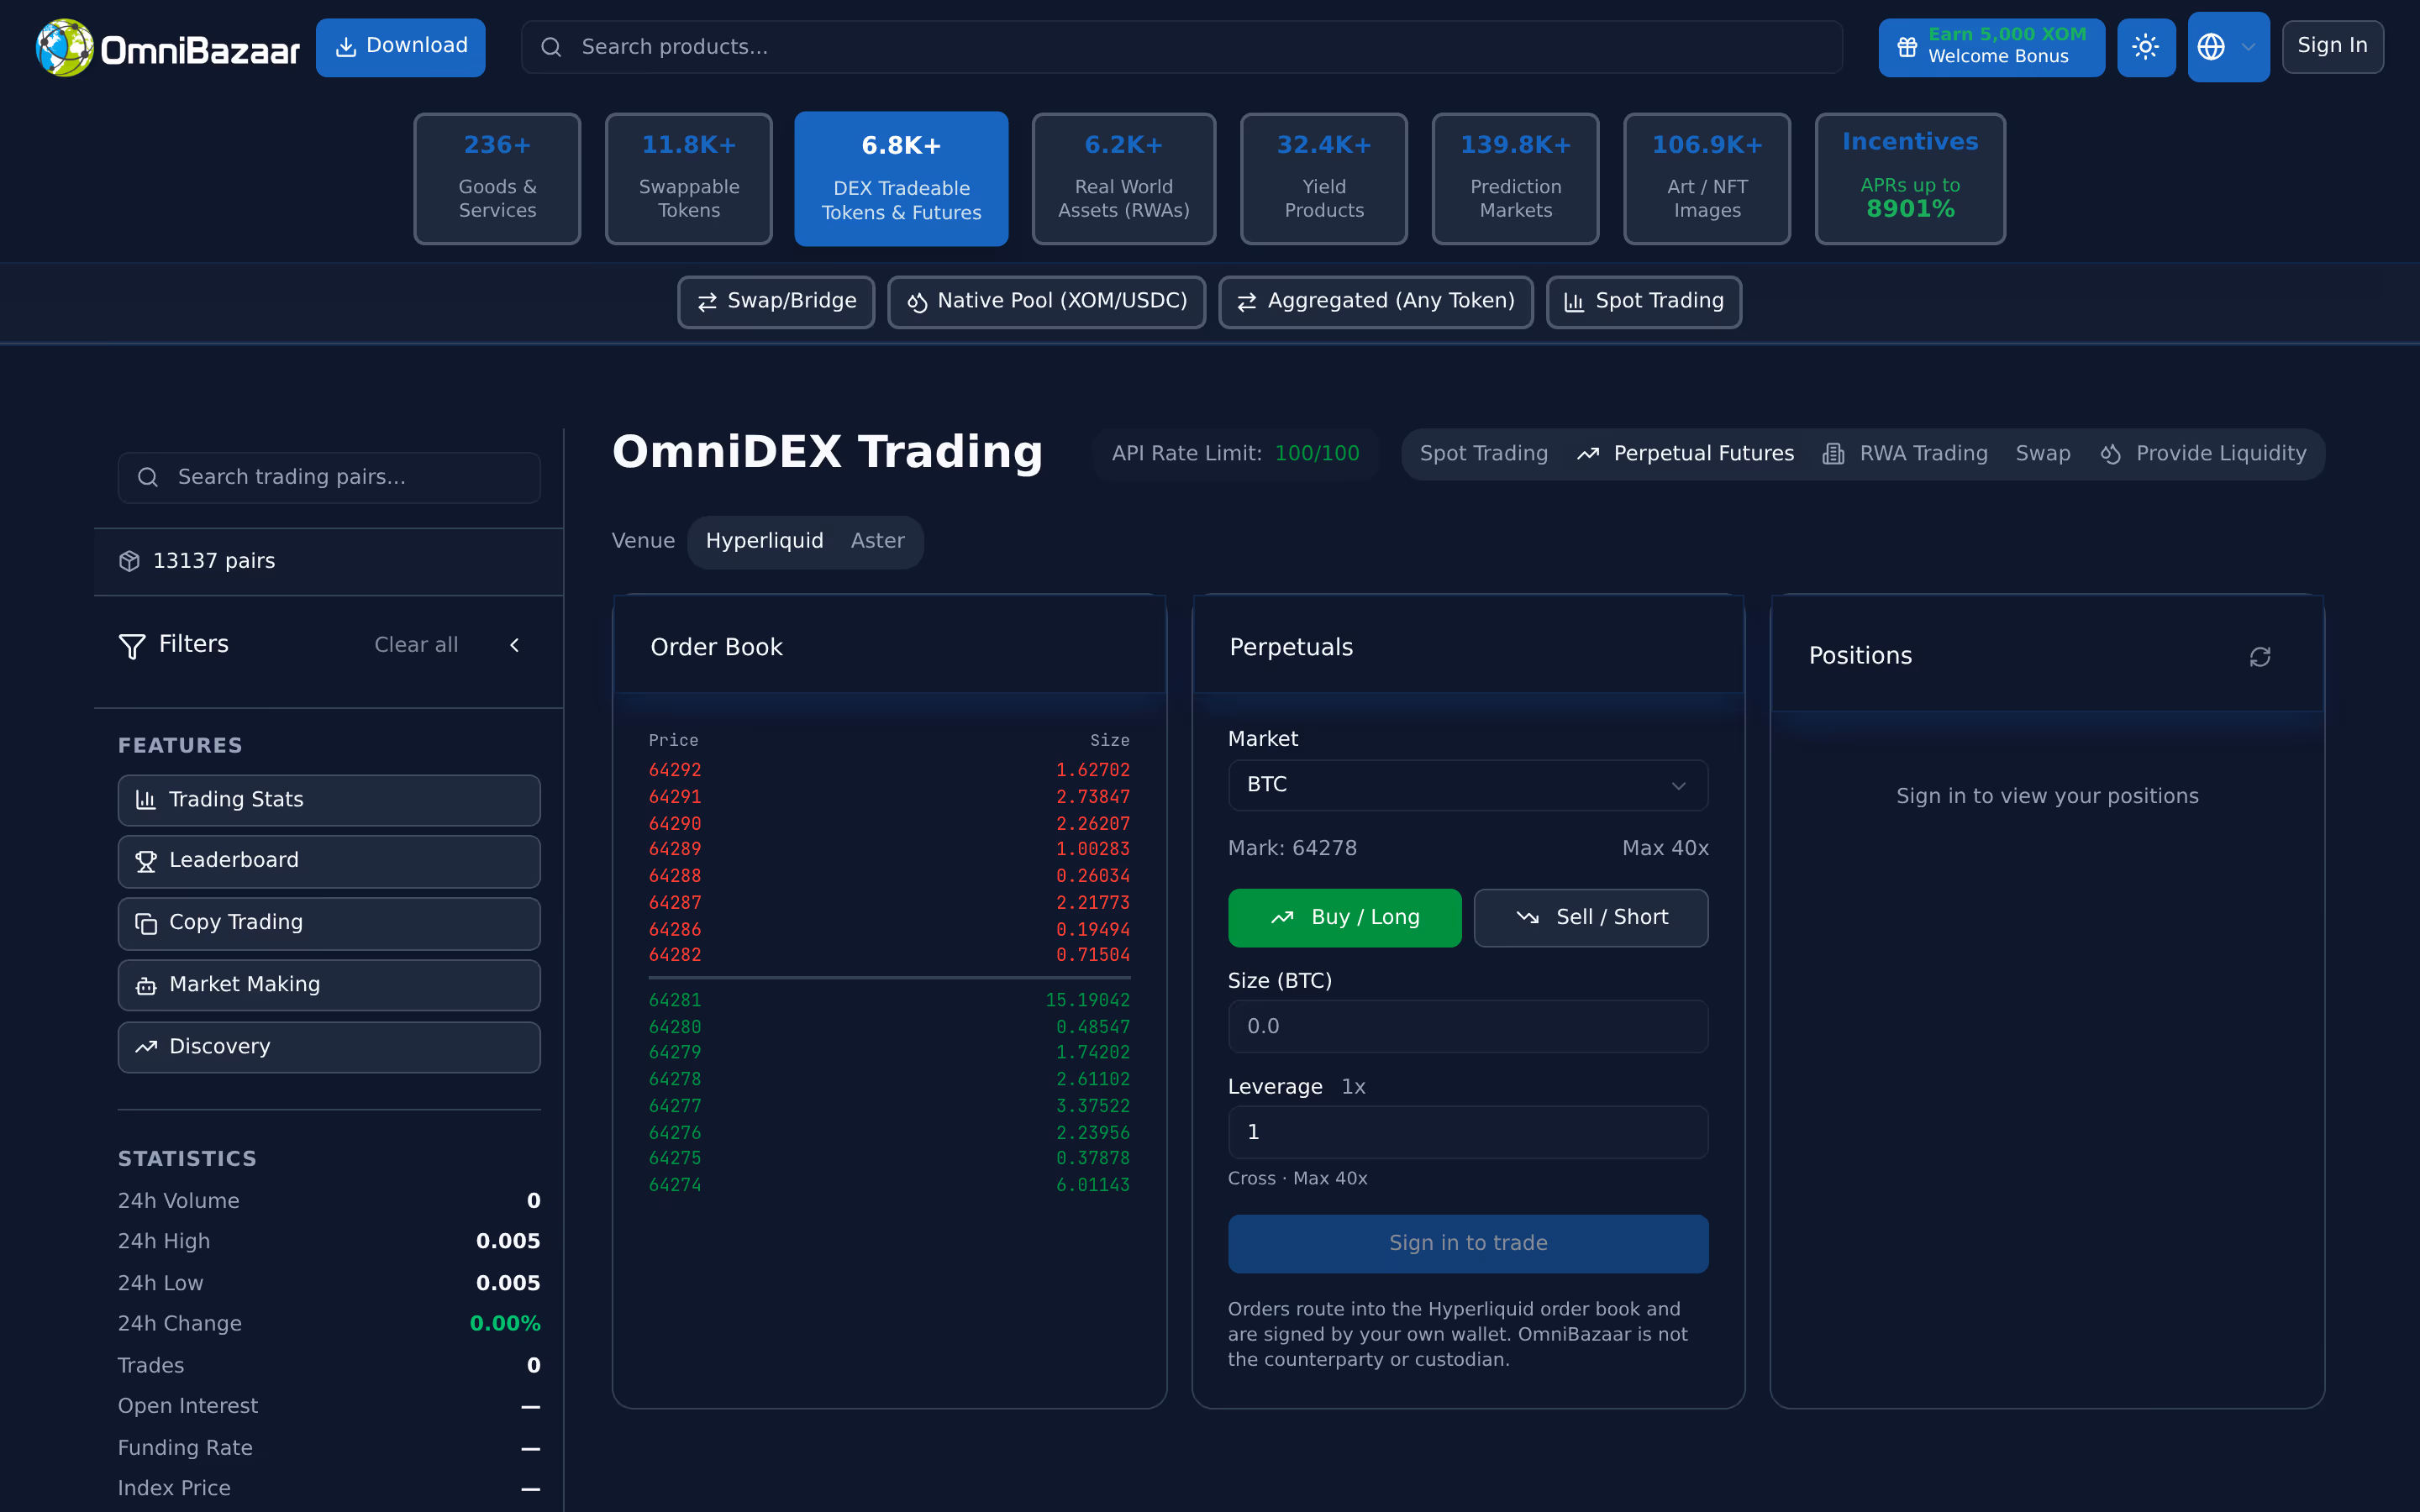Click the gift icon in Welcome Bonus
The height and width of the screenshot is (1512, 2420).
1907,47
